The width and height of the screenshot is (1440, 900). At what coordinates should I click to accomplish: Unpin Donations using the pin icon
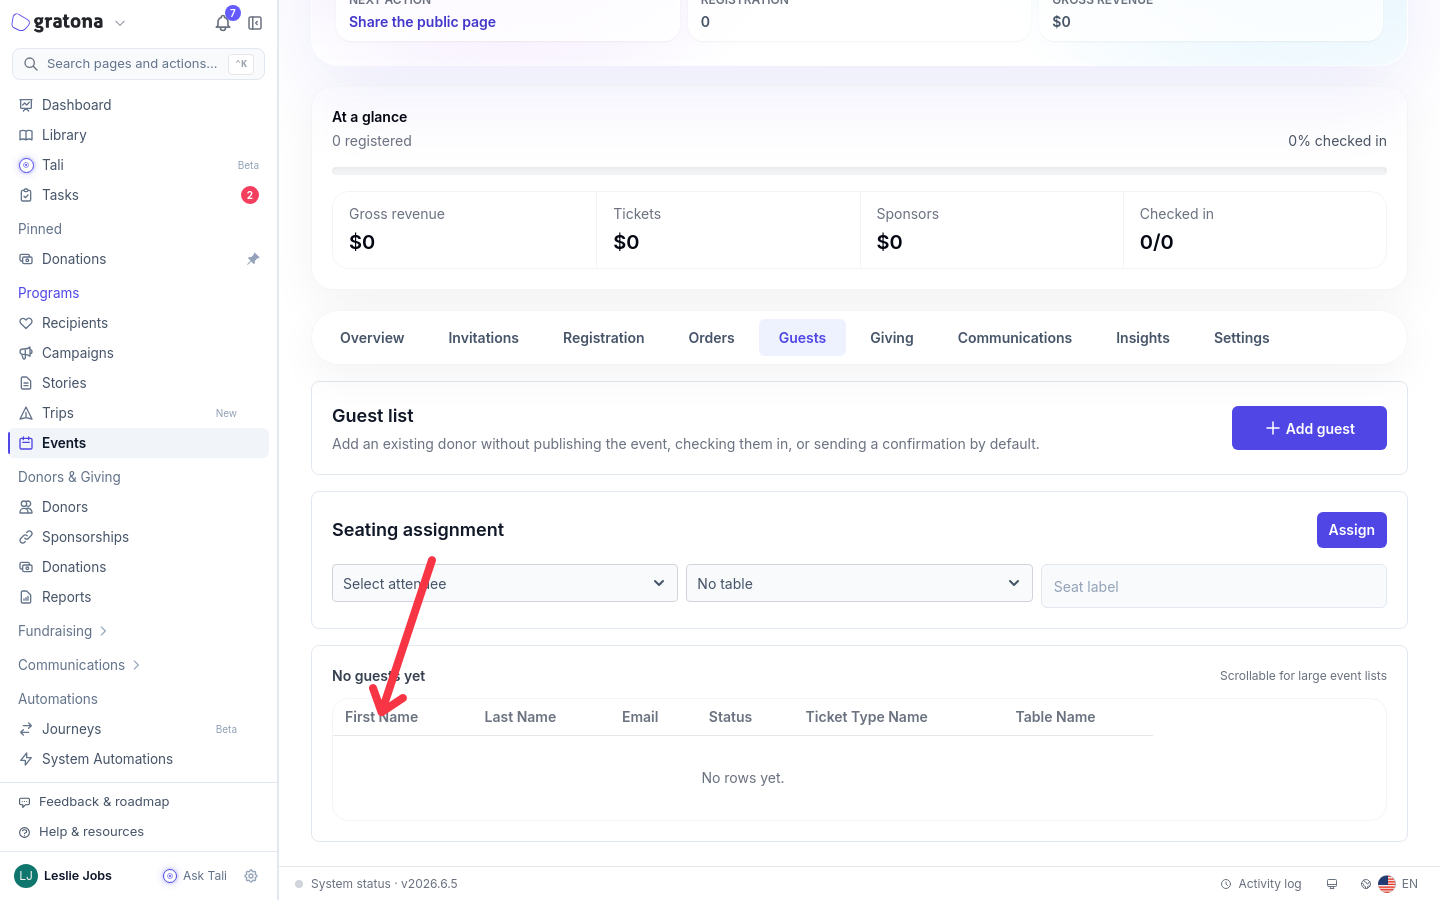tap(253, 259)
